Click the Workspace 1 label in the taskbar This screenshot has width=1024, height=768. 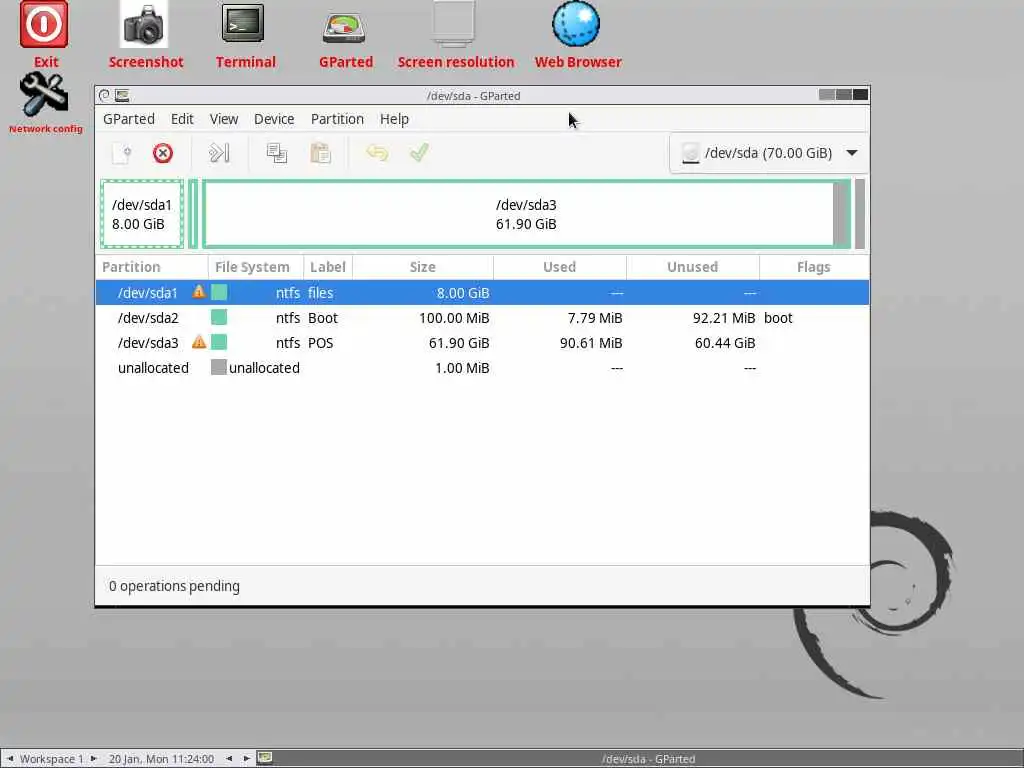click(x=52, y=758)
